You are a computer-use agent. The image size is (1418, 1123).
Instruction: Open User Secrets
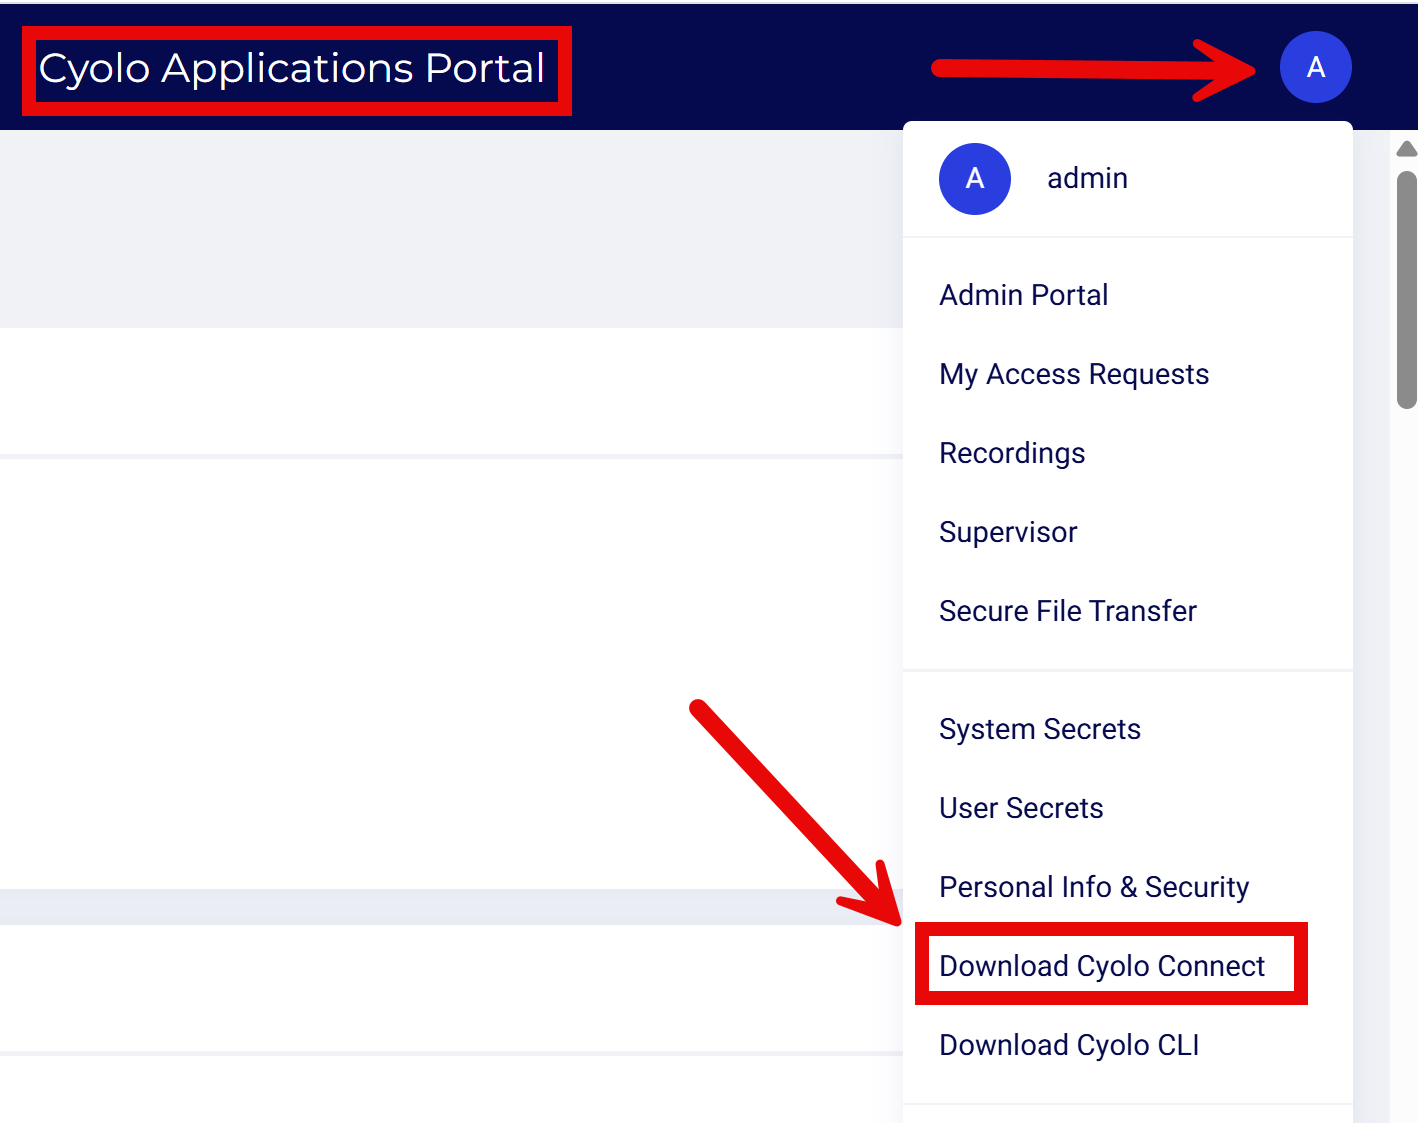[x=1021, y=808]
